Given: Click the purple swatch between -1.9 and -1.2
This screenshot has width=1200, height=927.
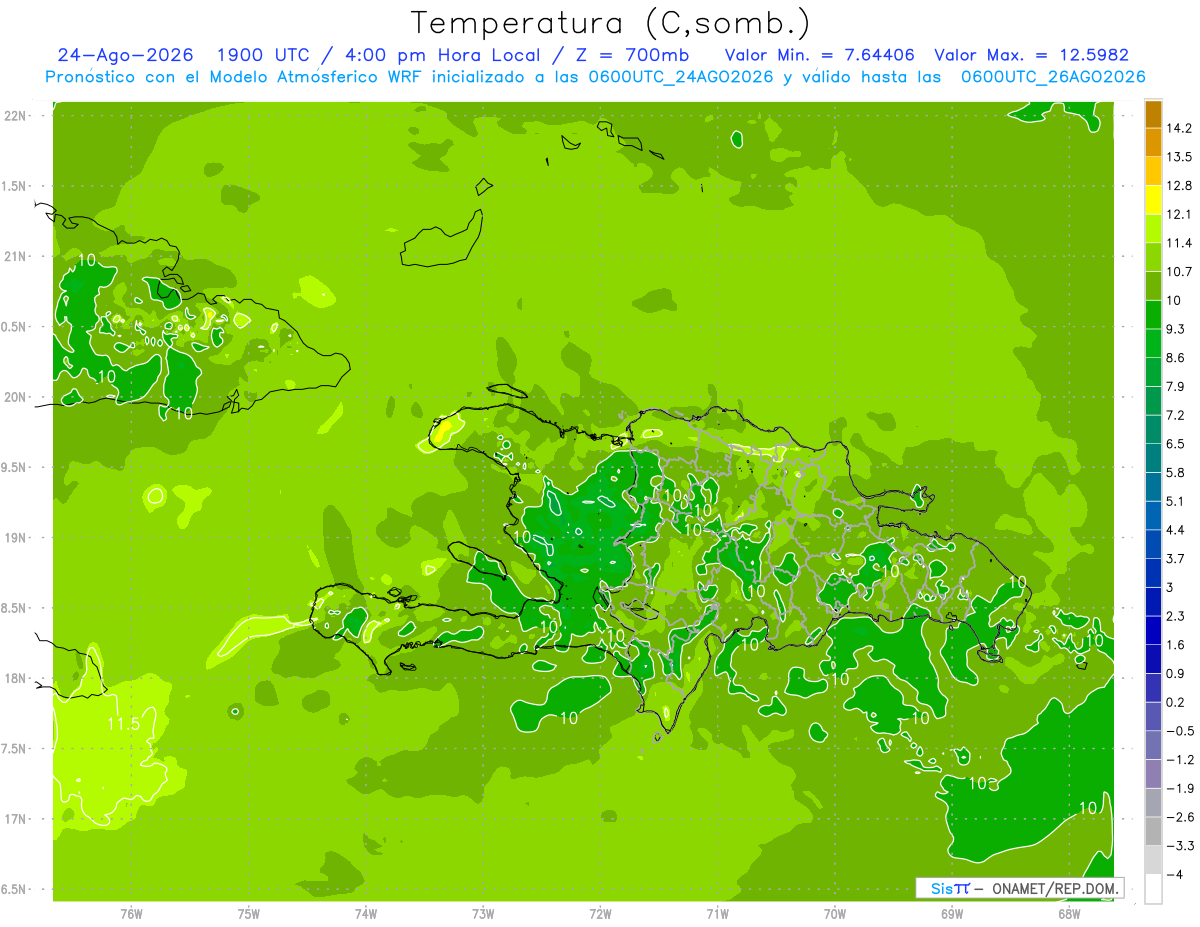Looking at the screenshot, I should tap(1153, 774).
